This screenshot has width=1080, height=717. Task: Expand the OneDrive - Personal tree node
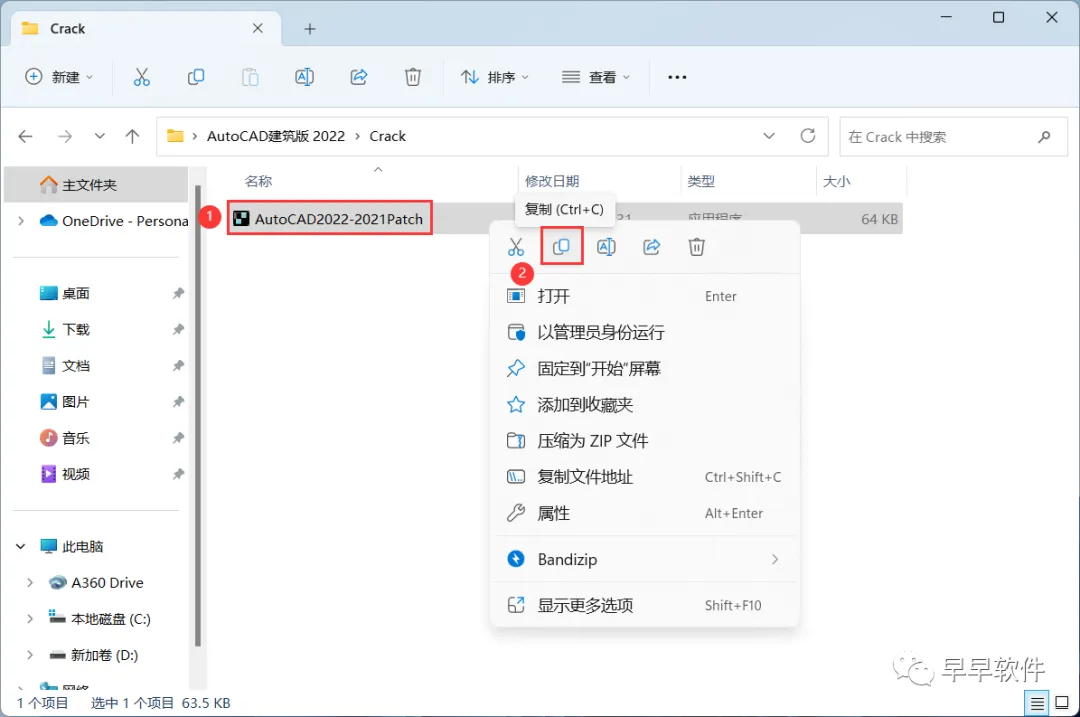pos(21,220)
